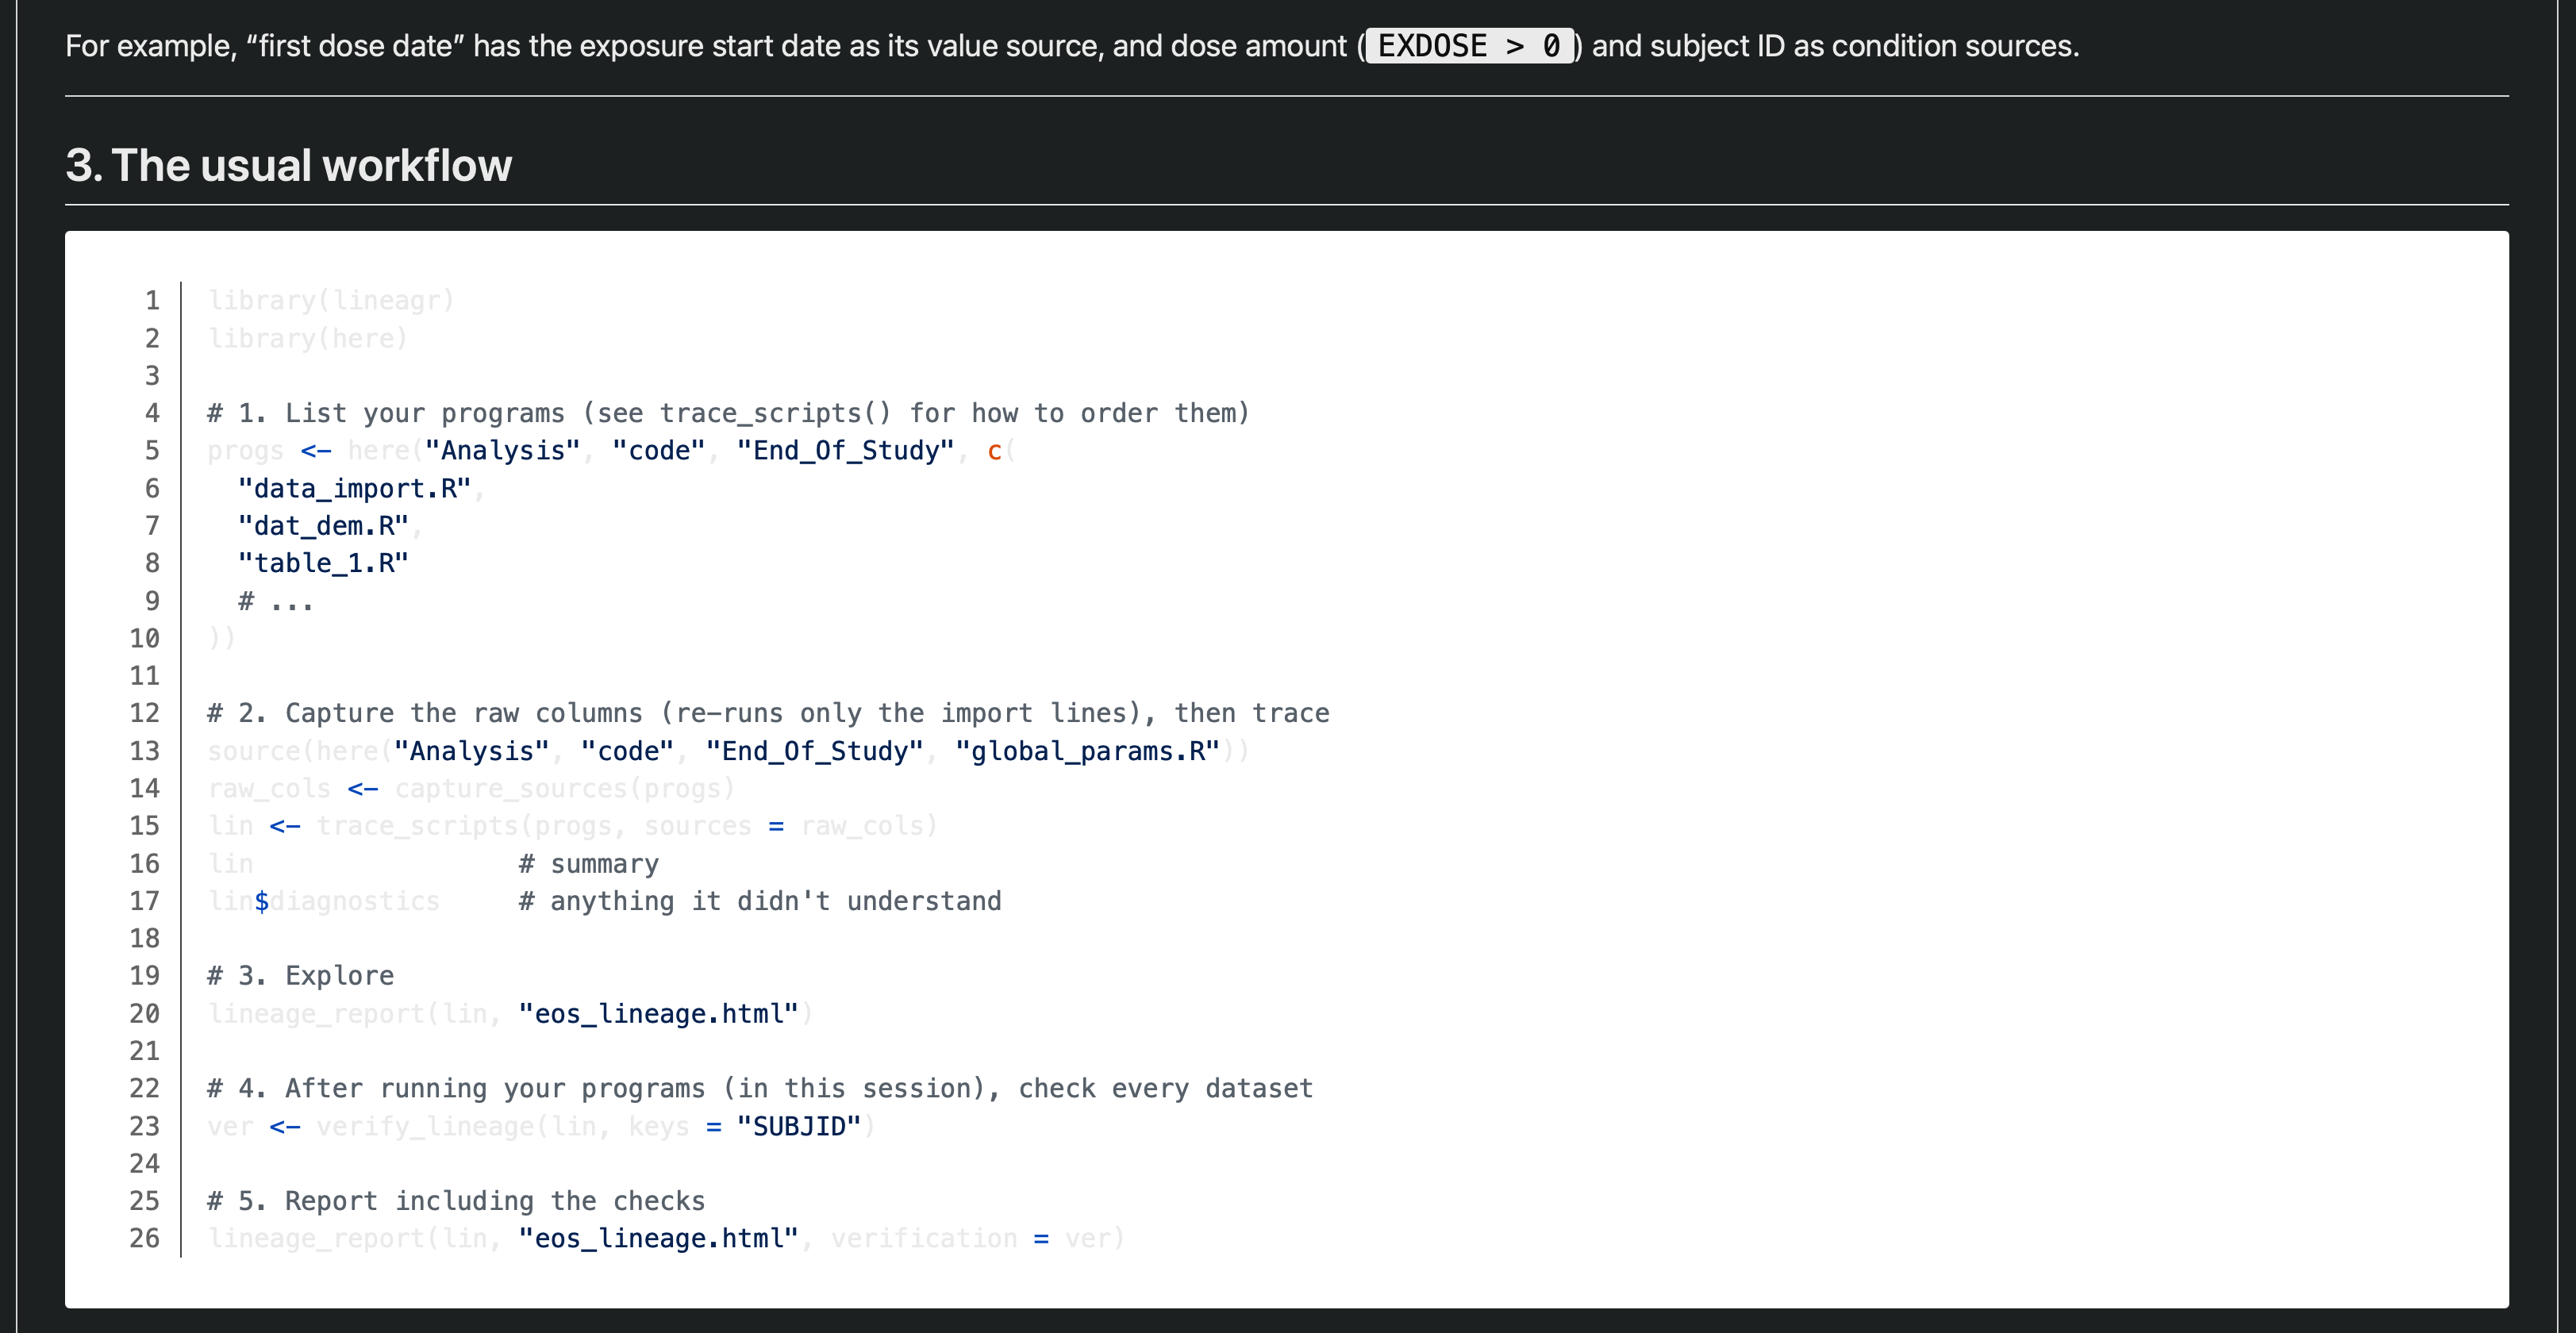Screen dimensions: 2576x1333
Task: Click "verify_lineage(lin, keys" on line 23
Action: pos(503,1127)
